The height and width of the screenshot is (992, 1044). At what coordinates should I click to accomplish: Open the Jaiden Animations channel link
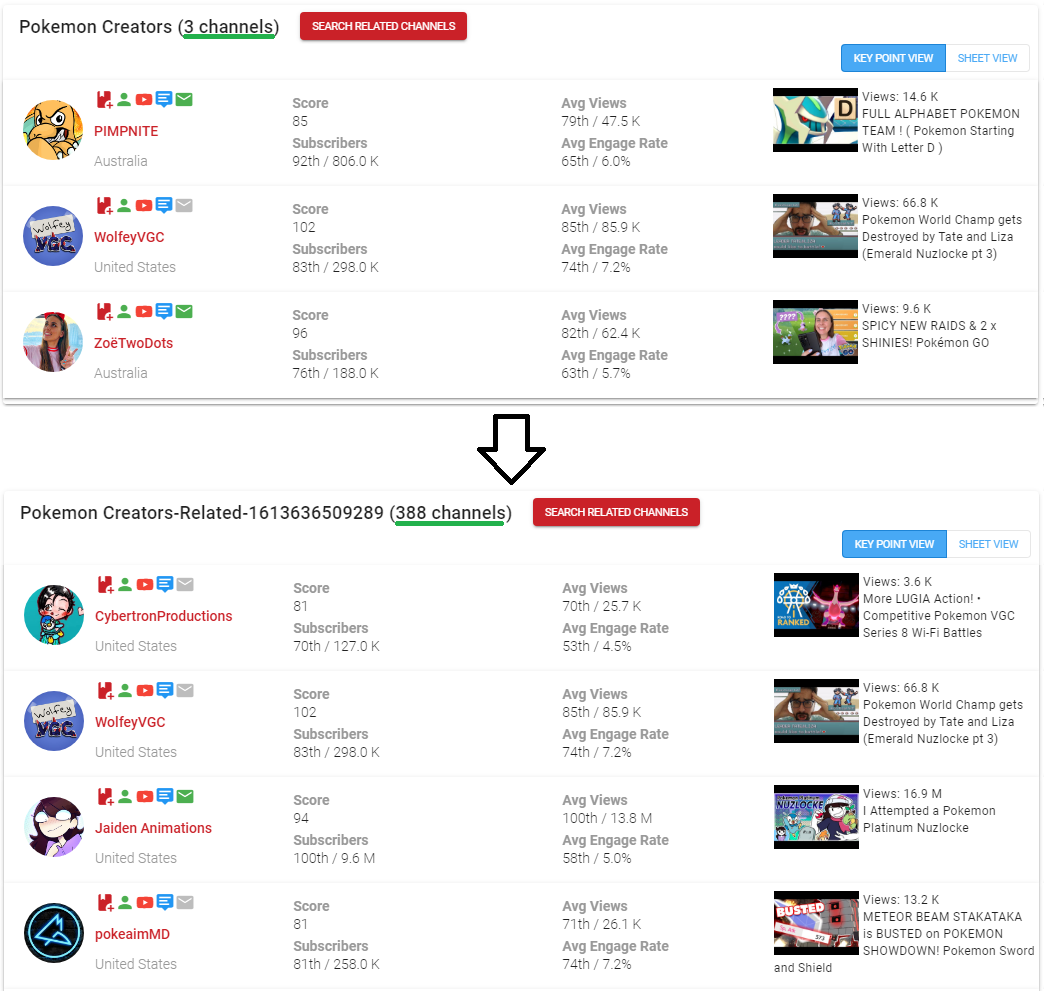pos(153,828)
